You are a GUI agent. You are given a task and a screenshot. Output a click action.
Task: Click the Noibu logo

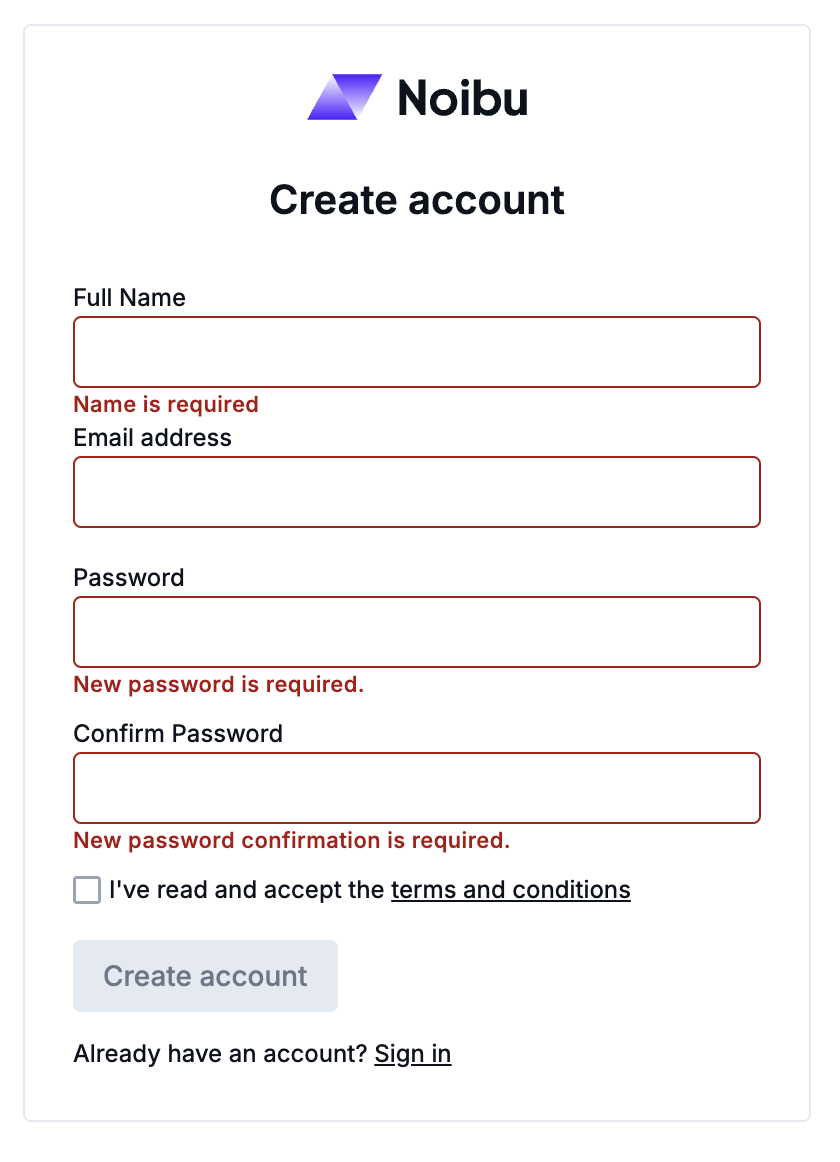417,97
